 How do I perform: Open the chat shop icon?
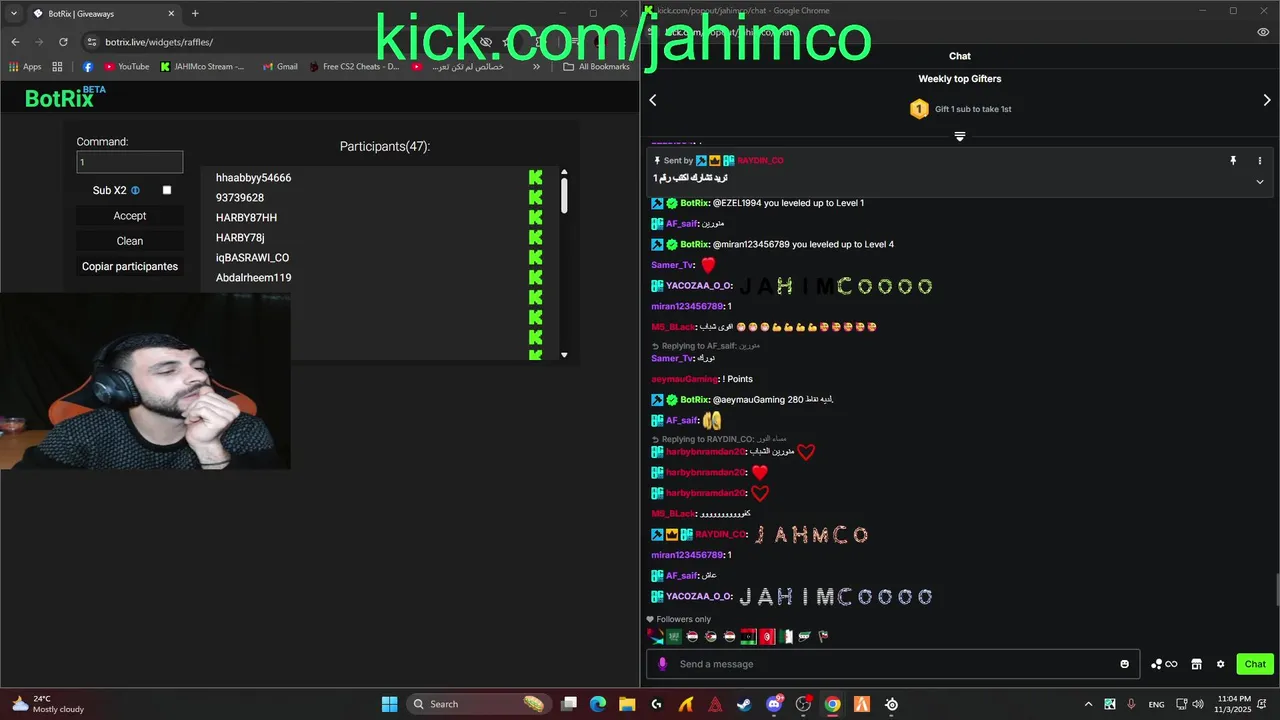(x=1196, y=664)
